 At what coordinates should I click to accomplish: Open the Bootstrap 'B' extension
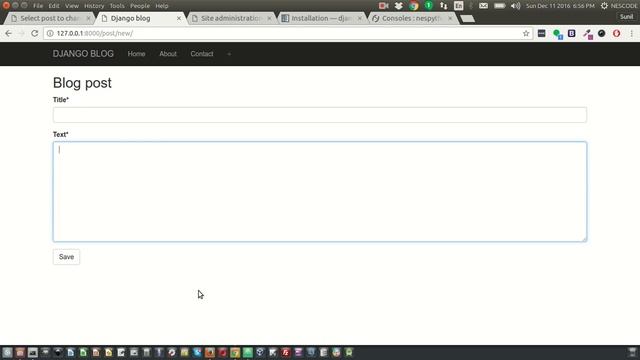coord(572,33)
